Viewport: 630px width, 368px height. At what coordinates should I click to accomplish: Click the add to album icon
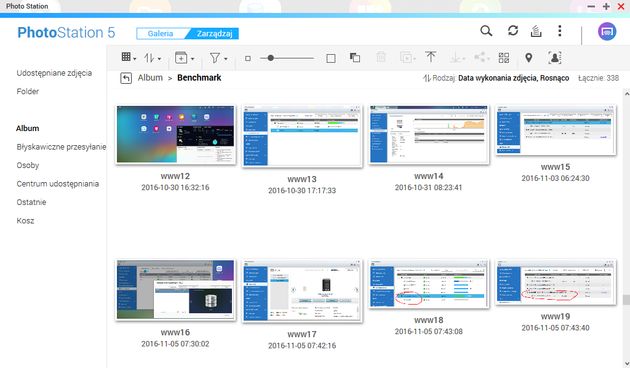(407, 58)
